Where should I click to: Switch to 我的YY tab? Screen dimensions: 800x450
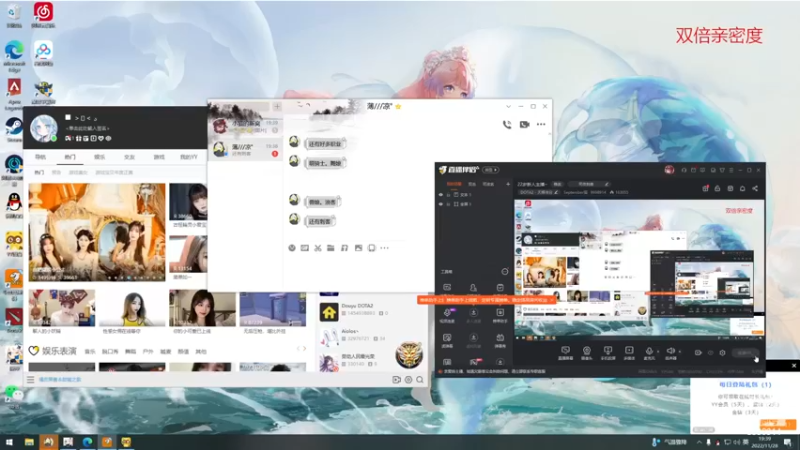click(x=188, y=157)
